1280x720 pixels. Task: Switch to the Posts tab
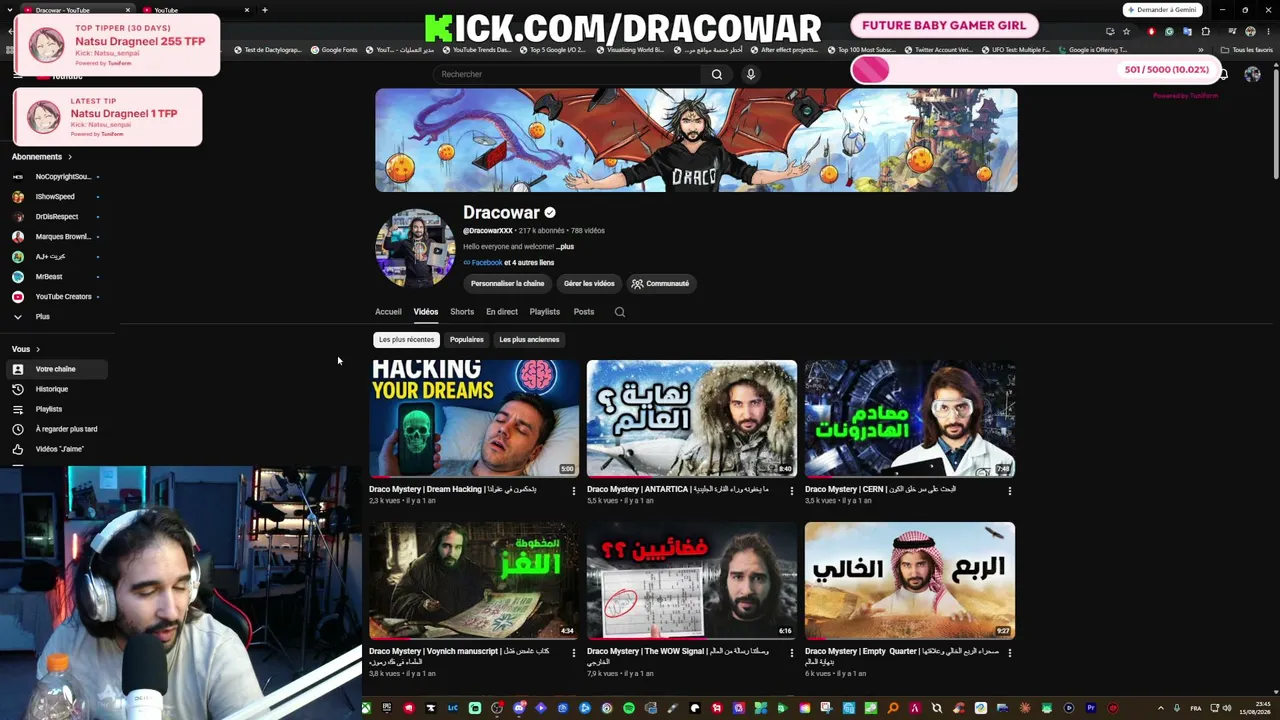tap(584, 312)
